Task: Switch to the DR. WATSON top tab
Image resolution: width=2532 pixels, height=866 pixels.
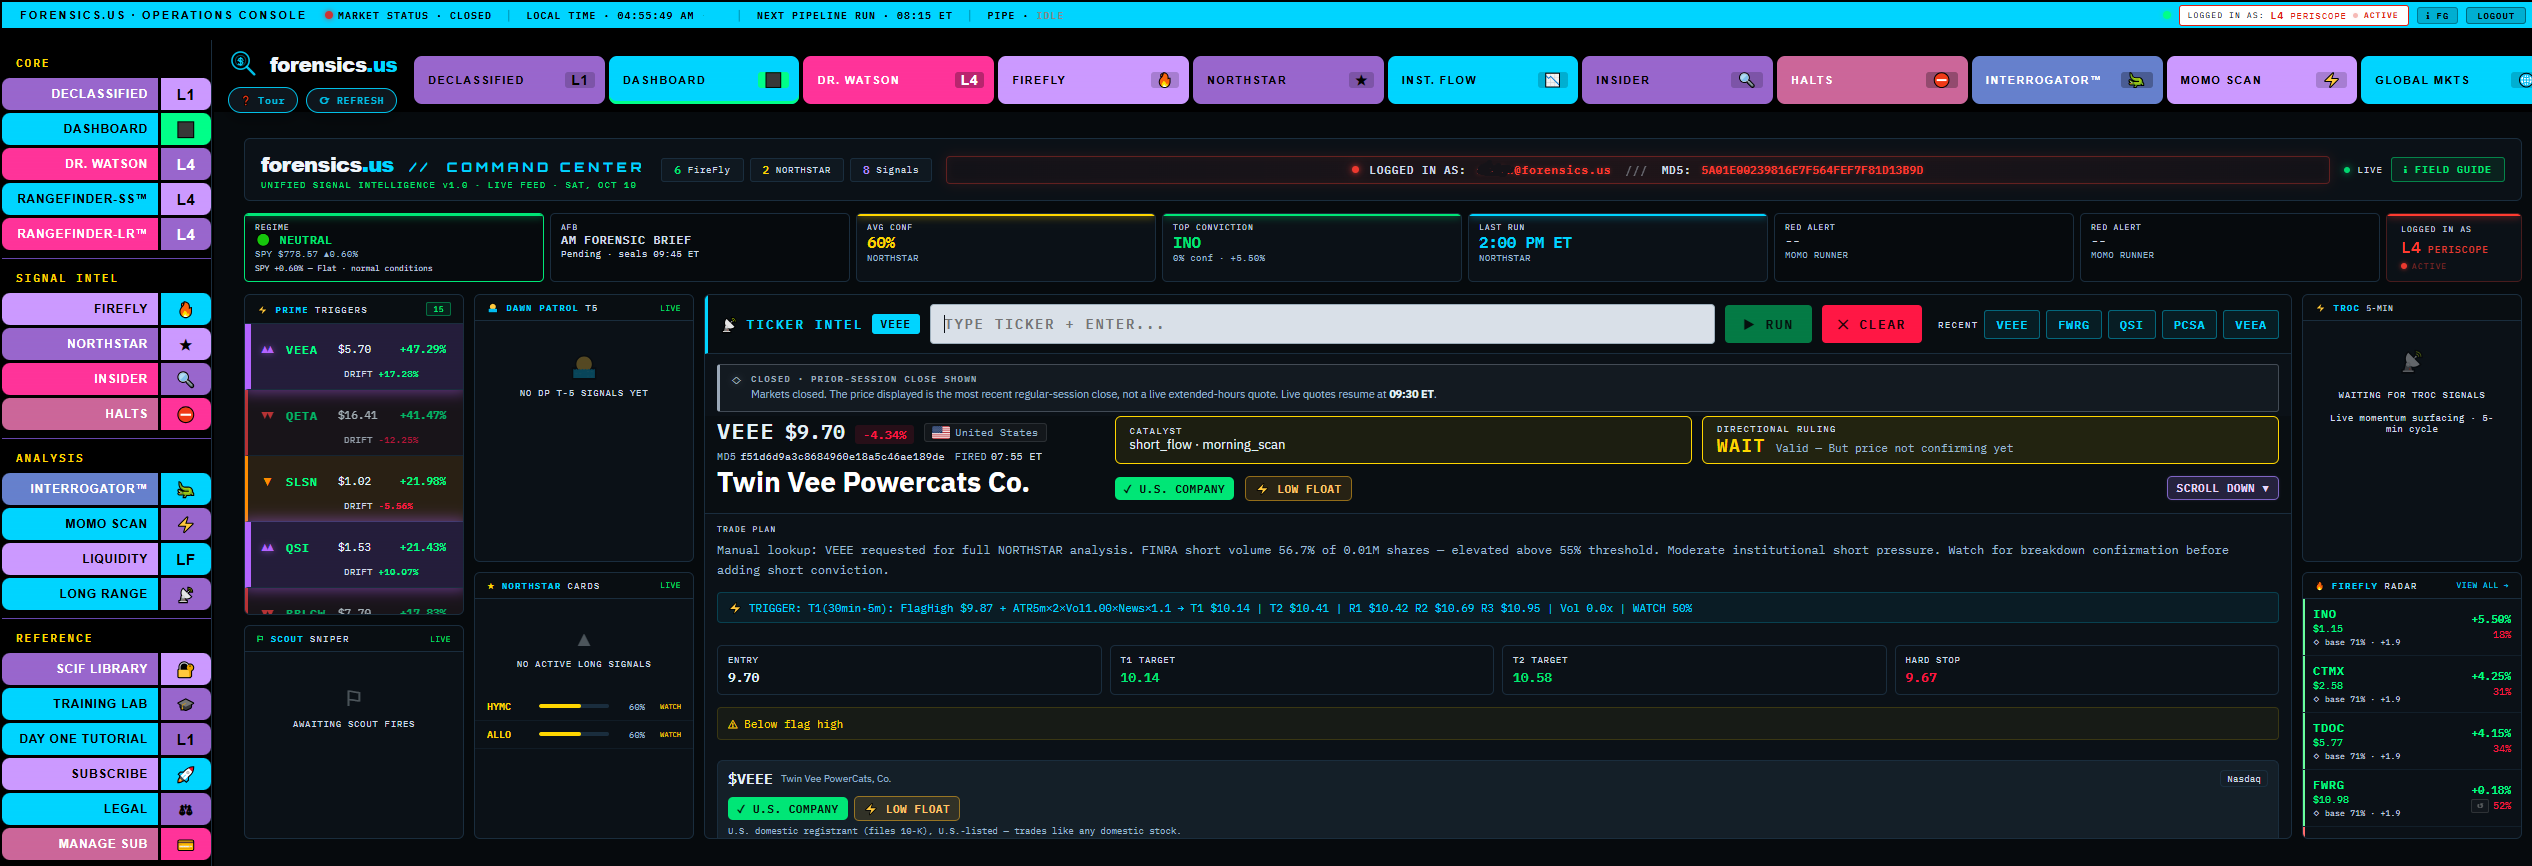Action: pyautogui.click(x=898, y=80)
